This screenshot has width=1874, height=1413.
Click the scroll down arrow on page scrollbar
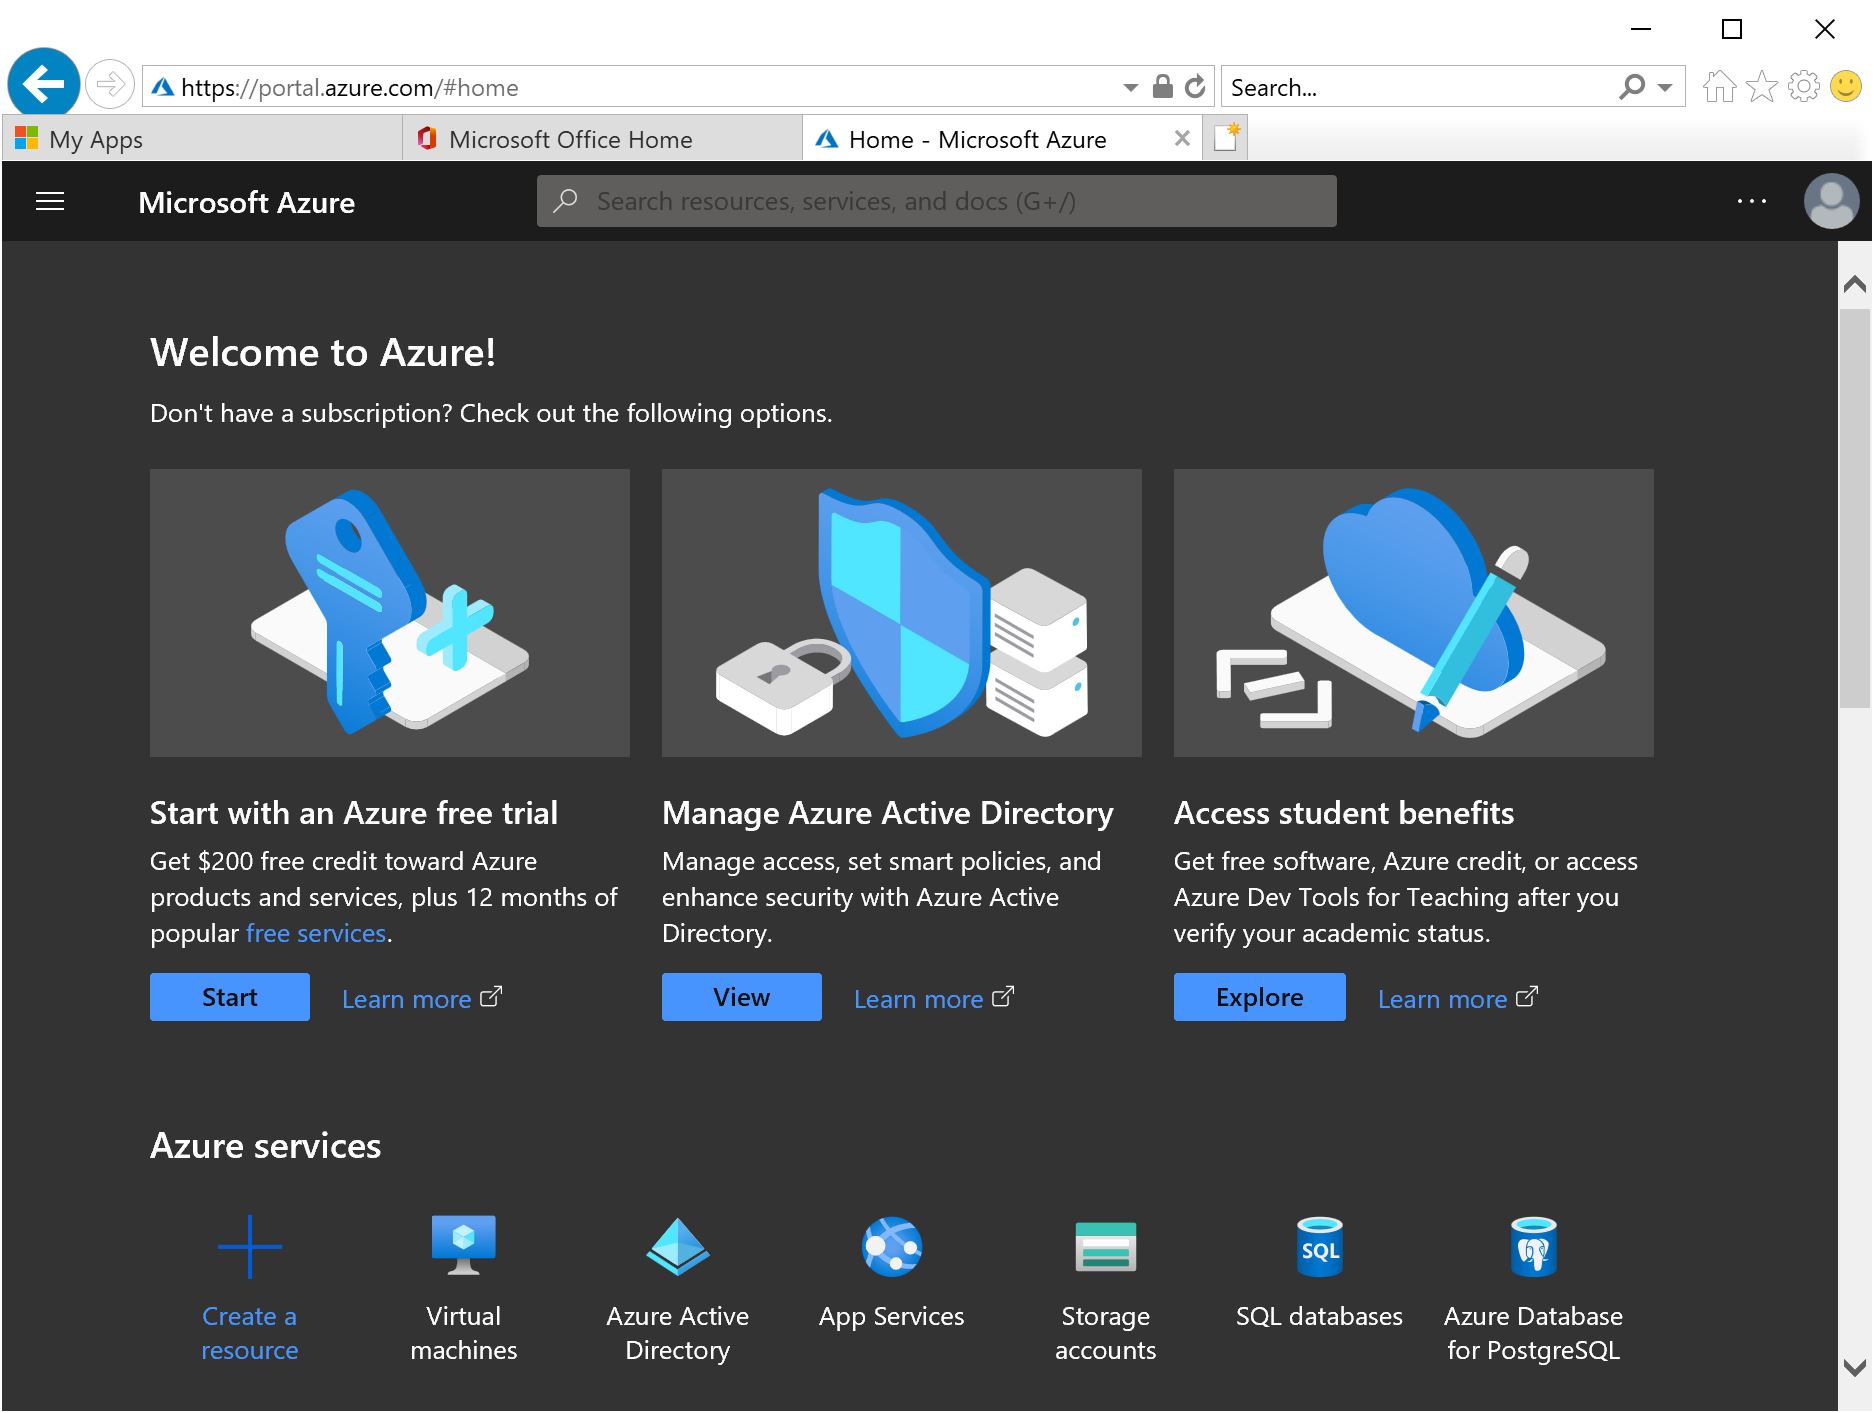pos(1854,1367)
